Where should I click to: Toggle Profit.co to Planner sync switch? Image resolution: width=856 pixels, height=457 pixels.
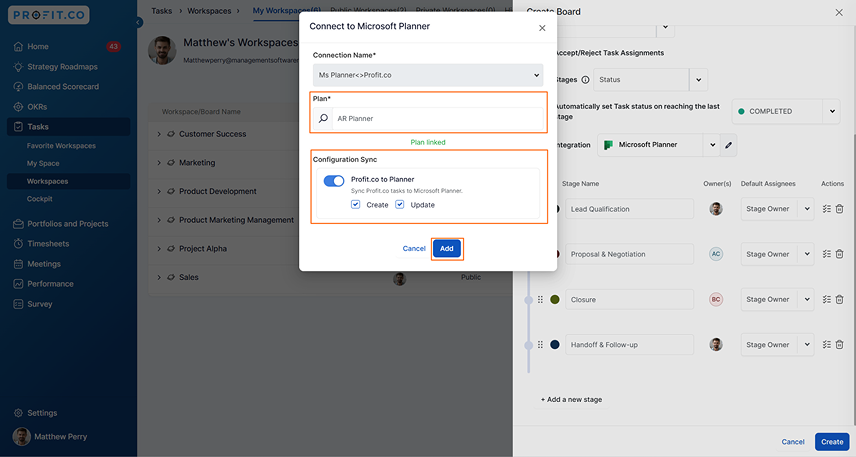334,181
